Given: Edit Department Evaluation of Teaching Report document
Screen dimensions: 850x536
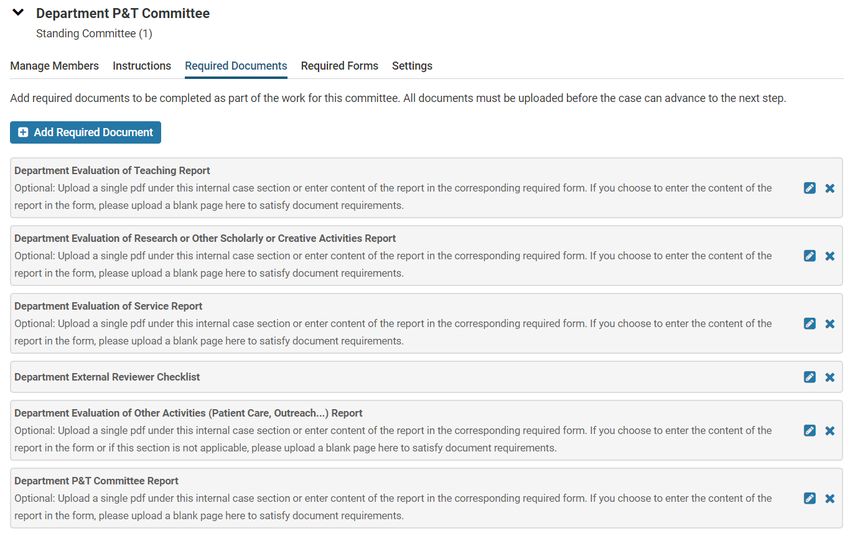Looking at the screenshot, I should click(809, 188).
